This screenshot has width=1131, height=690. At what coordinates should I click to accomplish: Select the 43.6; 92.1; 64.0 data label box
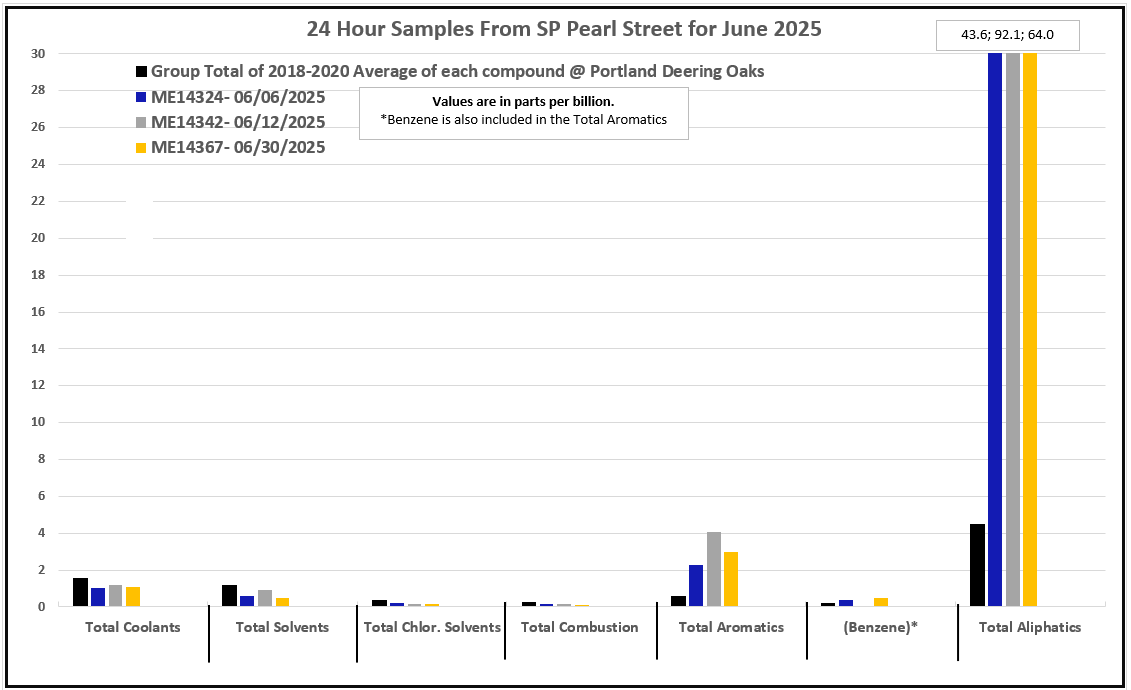click(x=1007, y=35)
